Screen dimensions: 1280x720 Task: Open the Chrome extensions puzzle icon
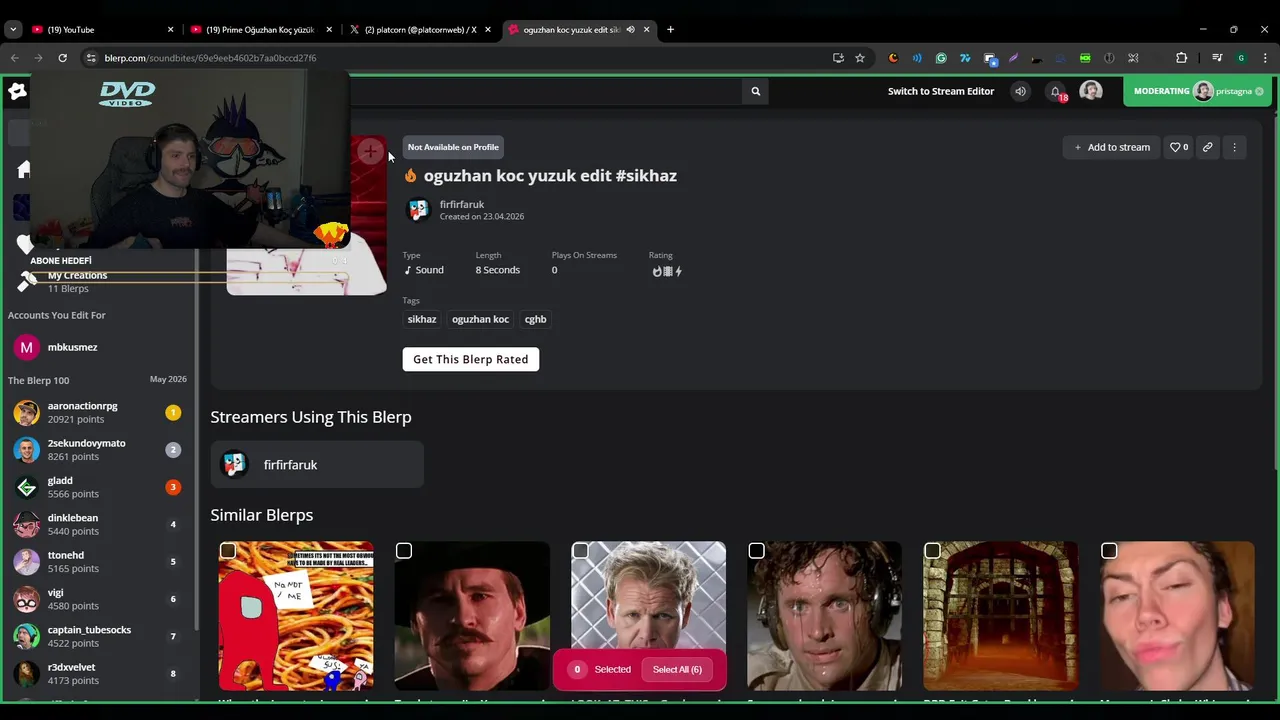1181,58
